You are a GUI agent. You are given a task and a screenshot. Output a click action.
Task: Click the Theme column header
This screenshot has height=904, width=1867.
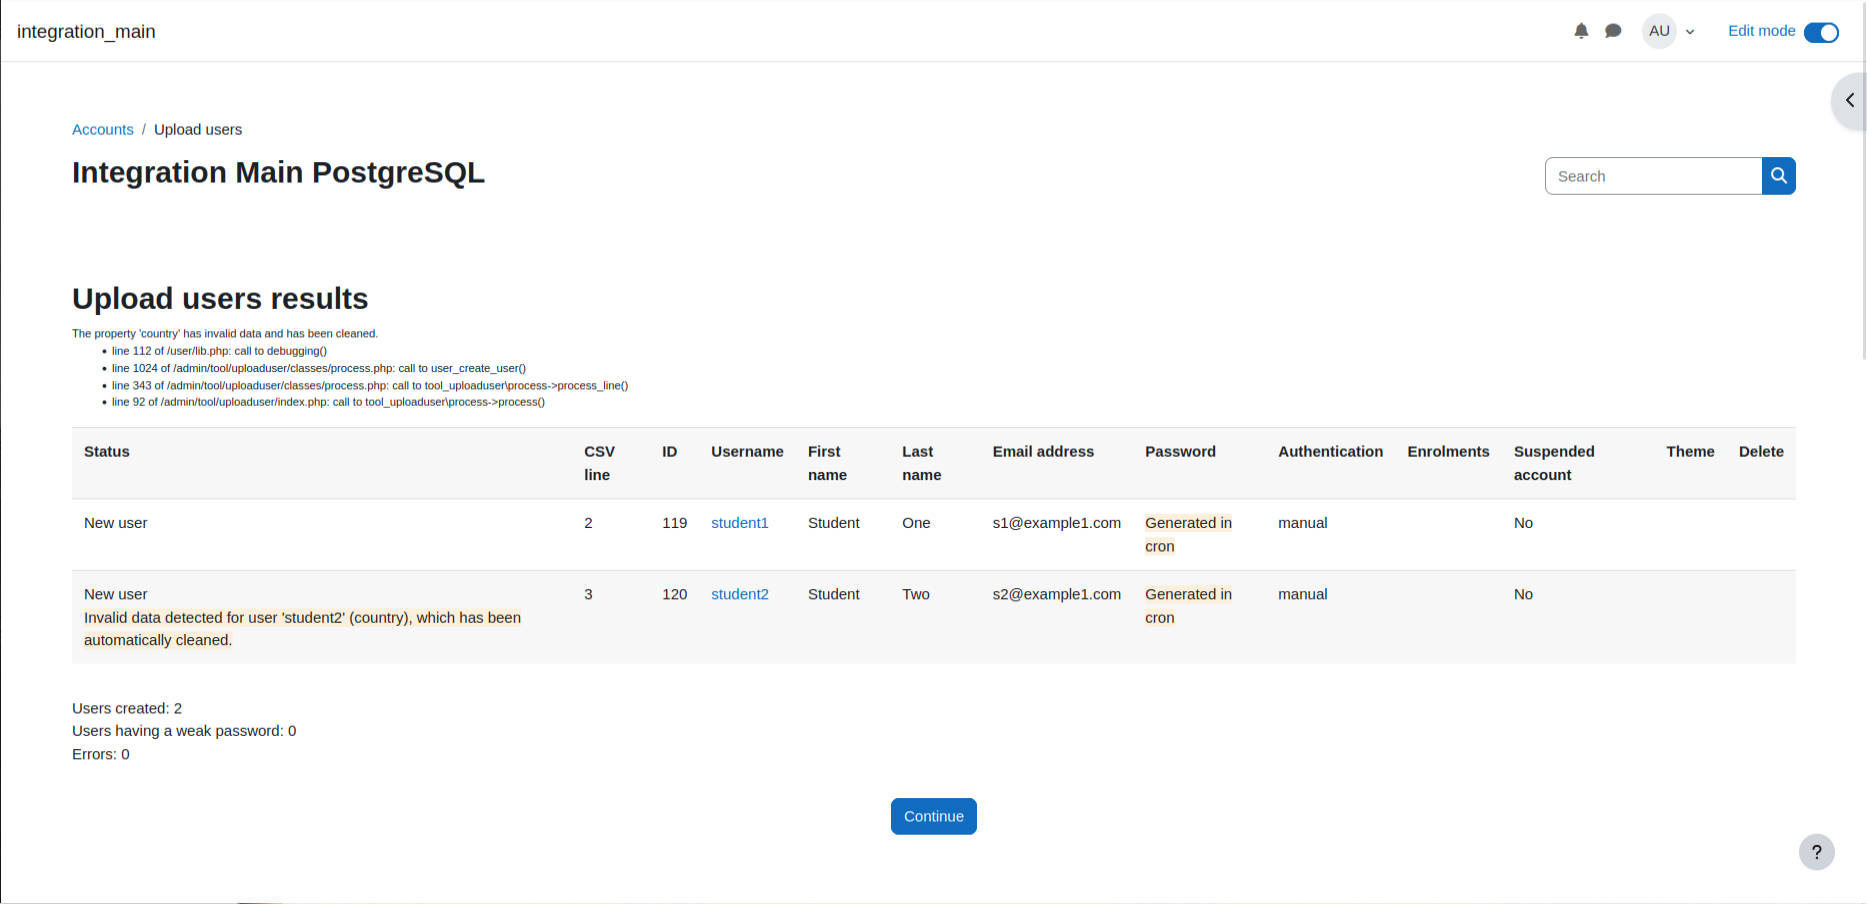point(1690,452)
